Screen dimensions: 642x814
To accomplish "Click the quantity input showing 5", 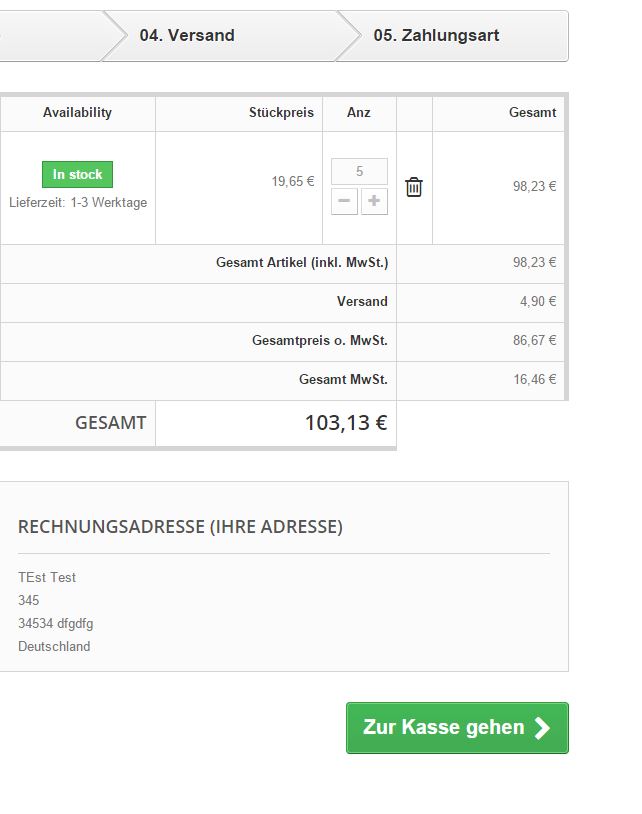I will coord(359,171).
